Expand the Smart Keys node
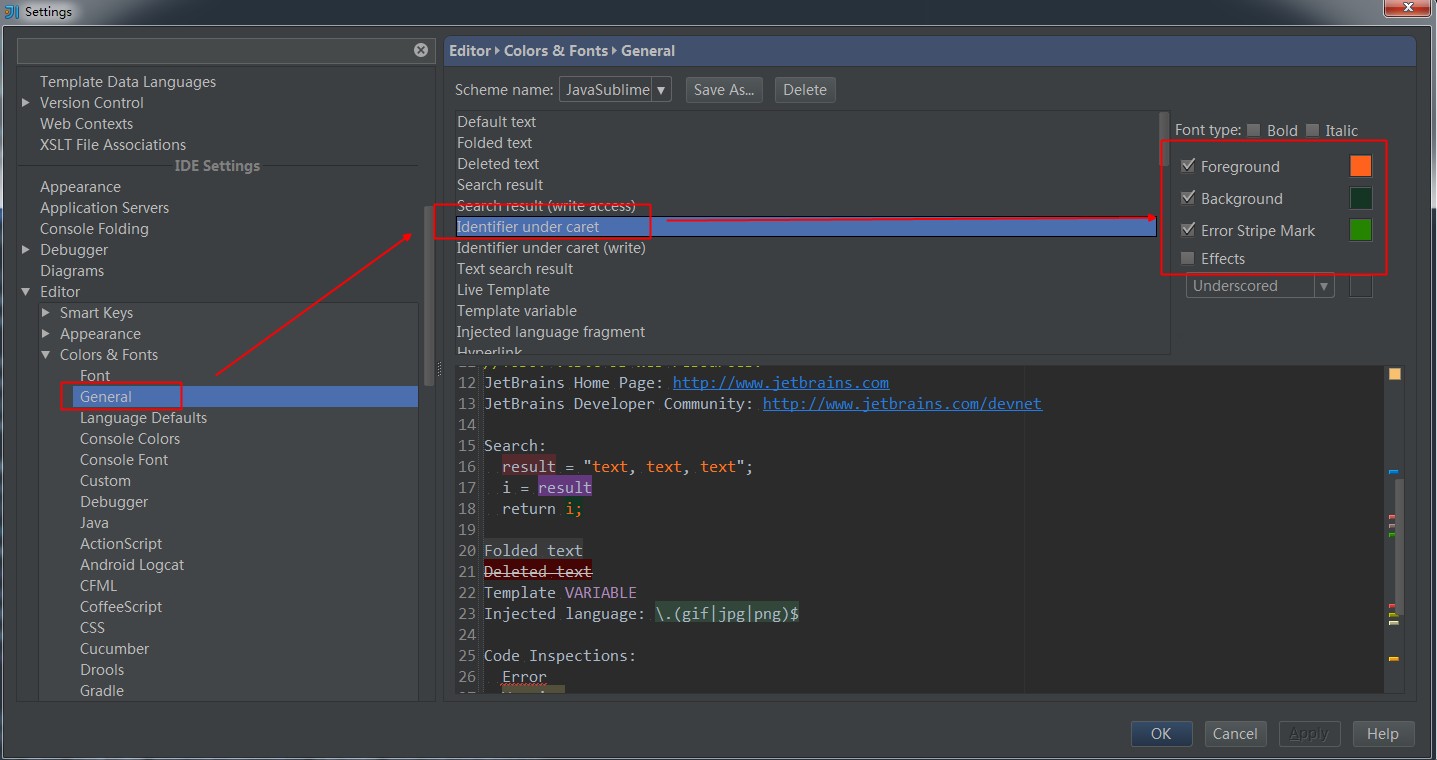The image size is (1437, 760). [45, 312]
